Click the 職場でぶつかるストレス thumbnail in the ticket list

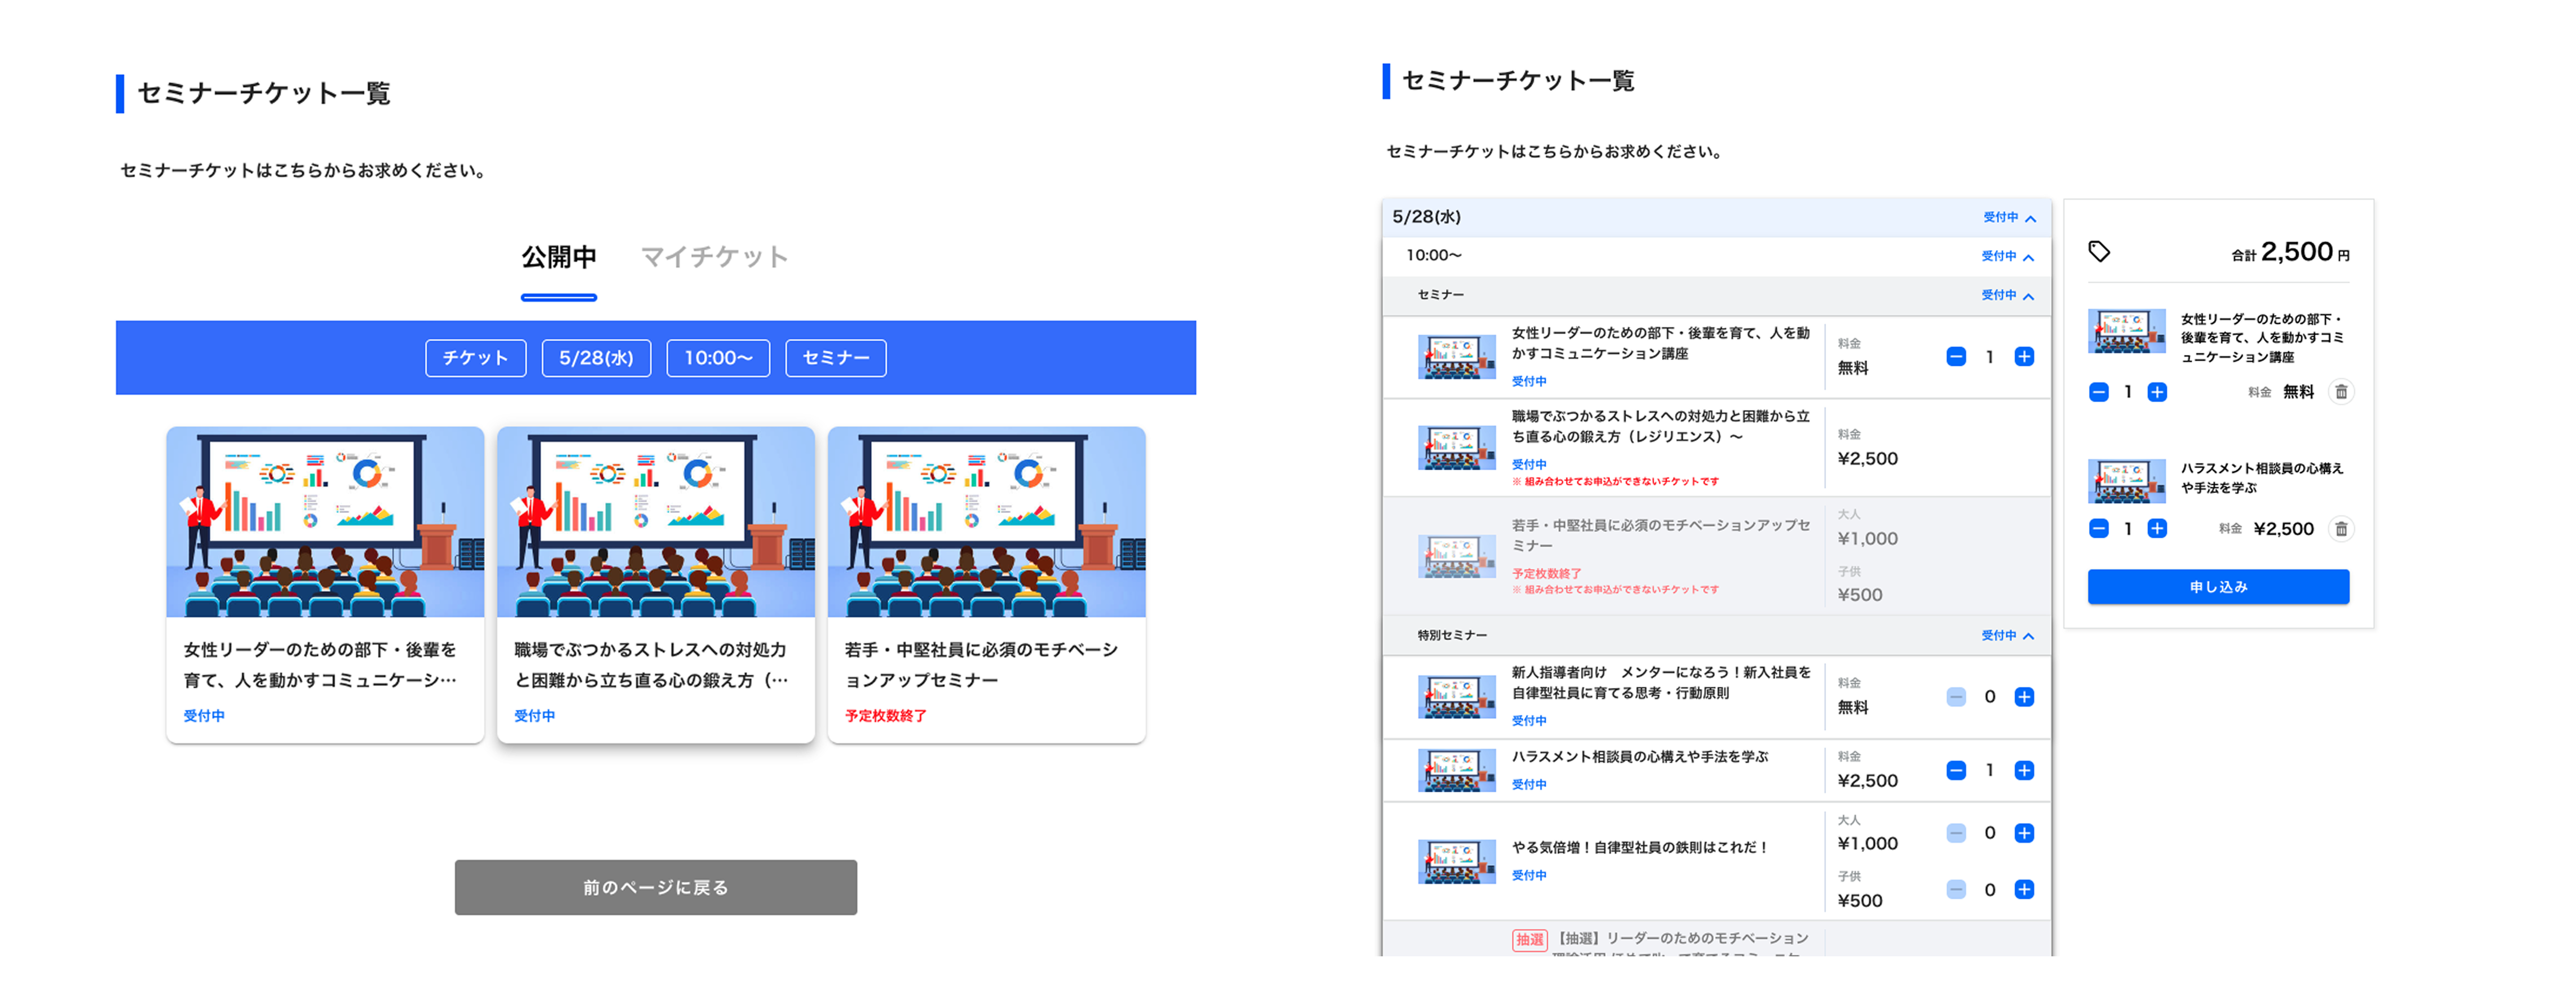tap(1456, 448)
